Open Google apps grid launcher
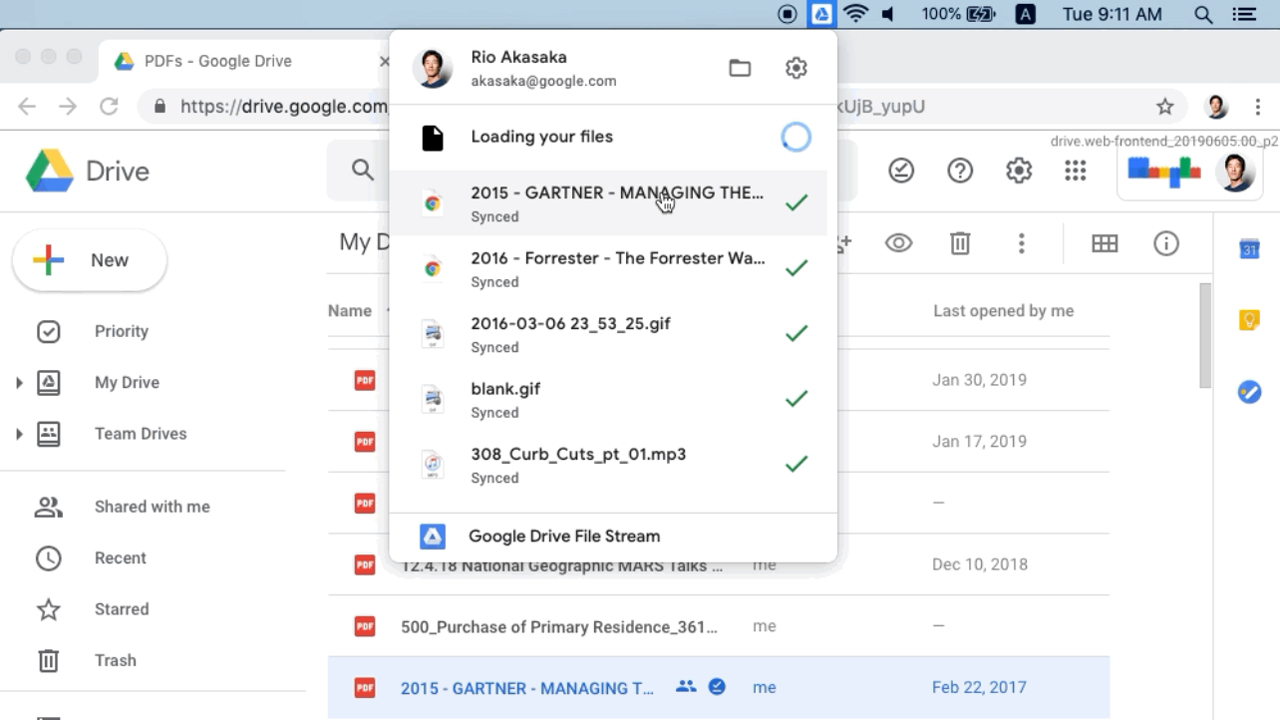This screenshot has width=1280, height=720. click(x=1075, y=171)
